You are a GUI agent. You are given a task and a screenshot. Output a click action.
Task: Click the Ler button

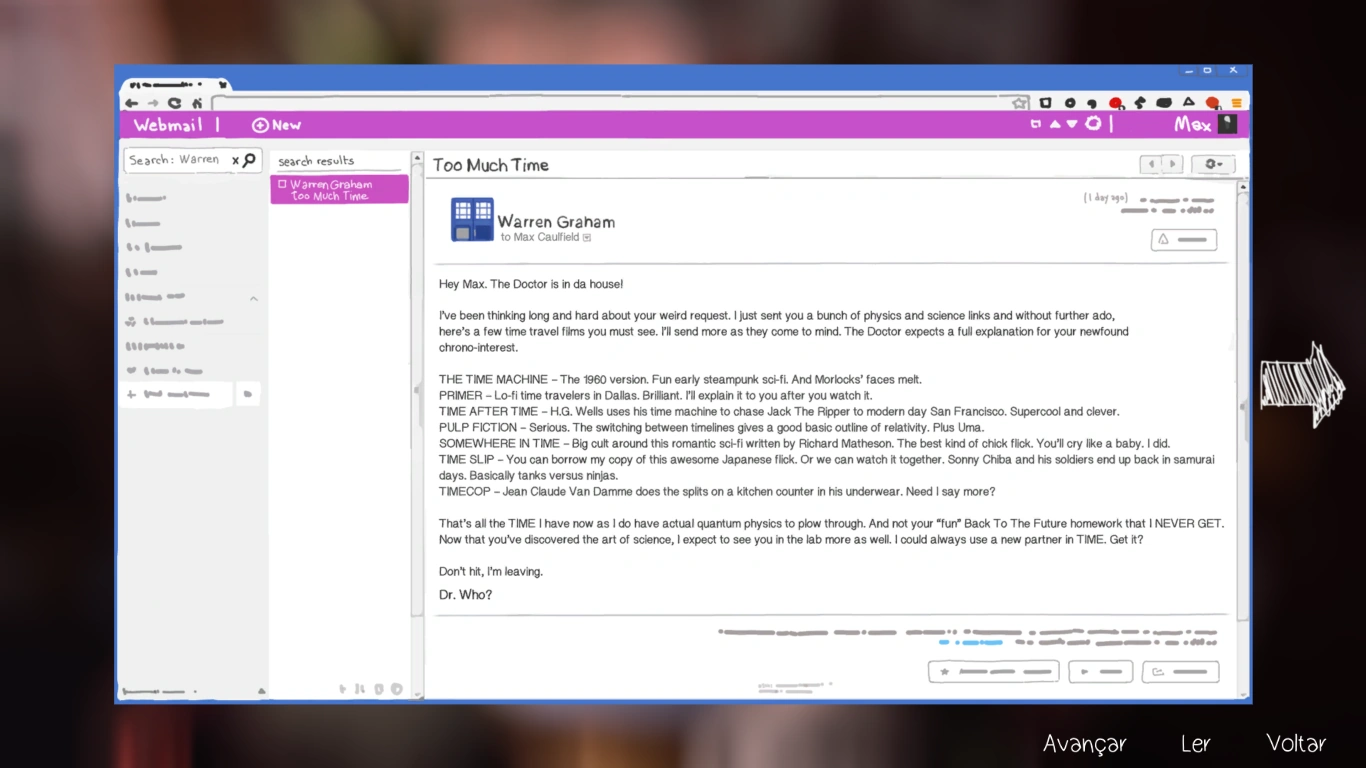pos(1196,743)
